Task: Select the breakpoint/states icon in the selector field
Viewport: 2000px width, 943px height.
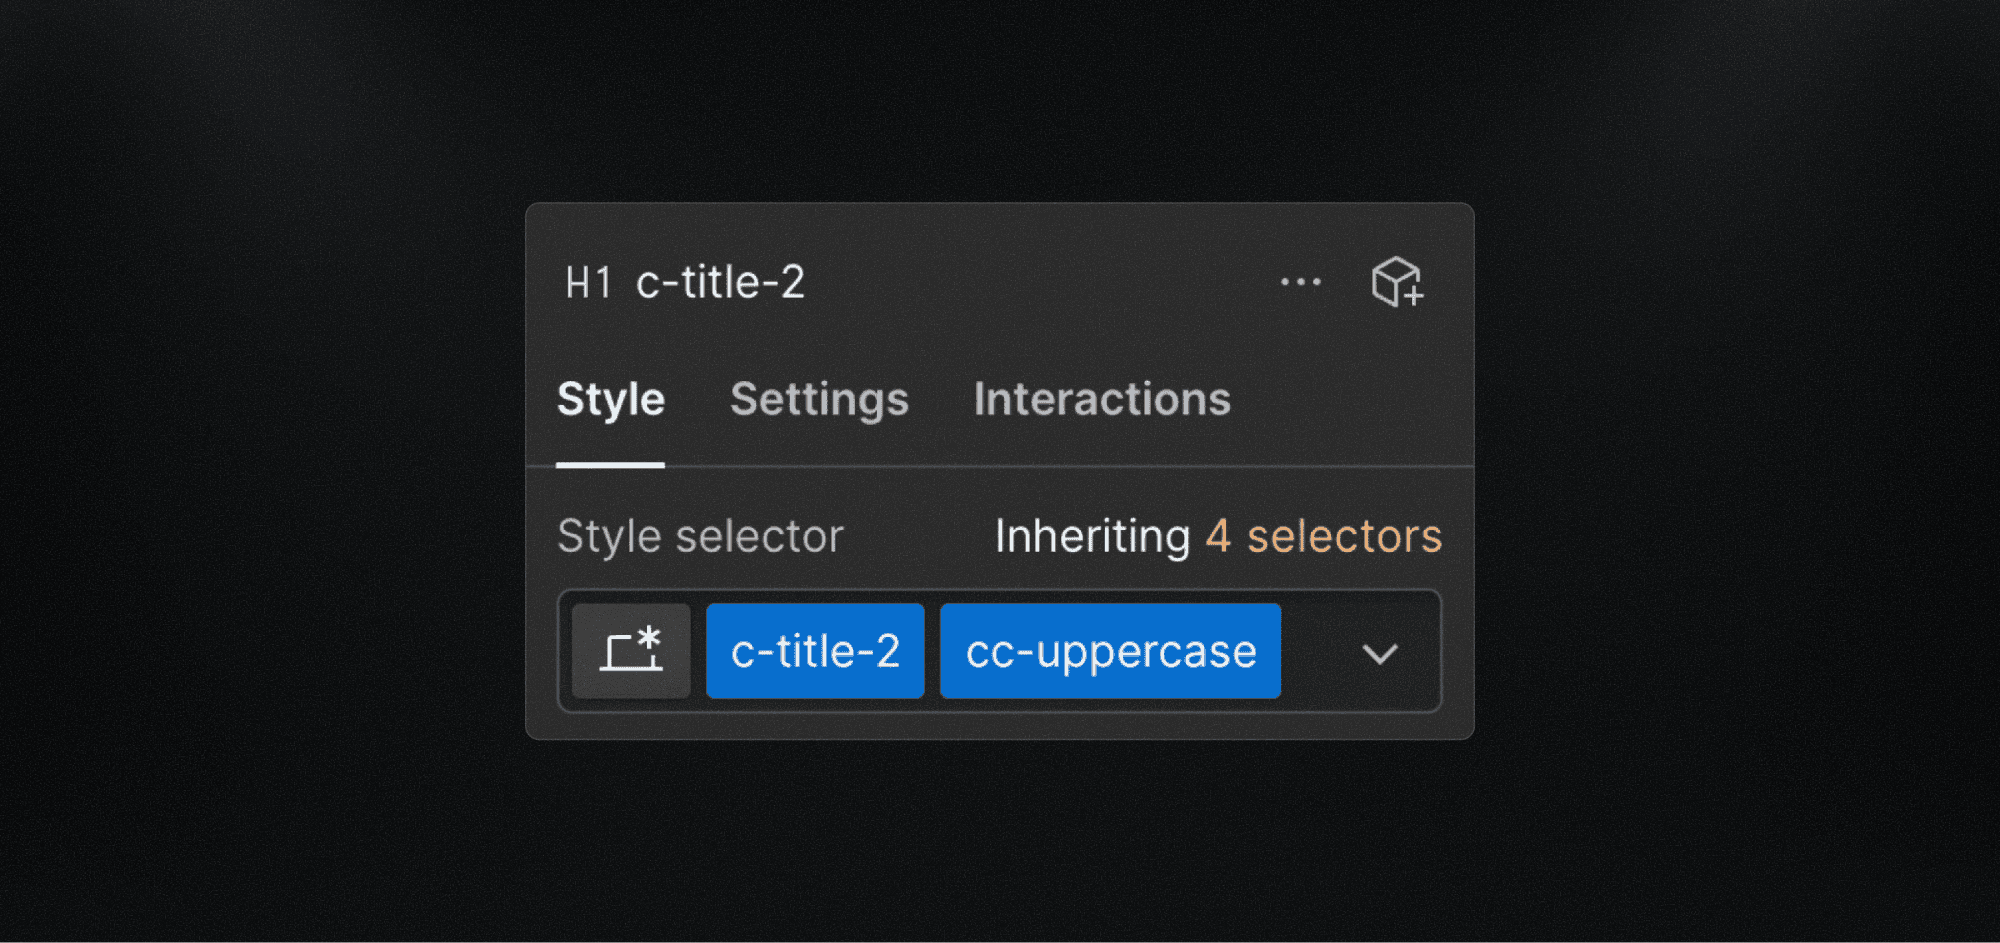Action: [629, 650]
